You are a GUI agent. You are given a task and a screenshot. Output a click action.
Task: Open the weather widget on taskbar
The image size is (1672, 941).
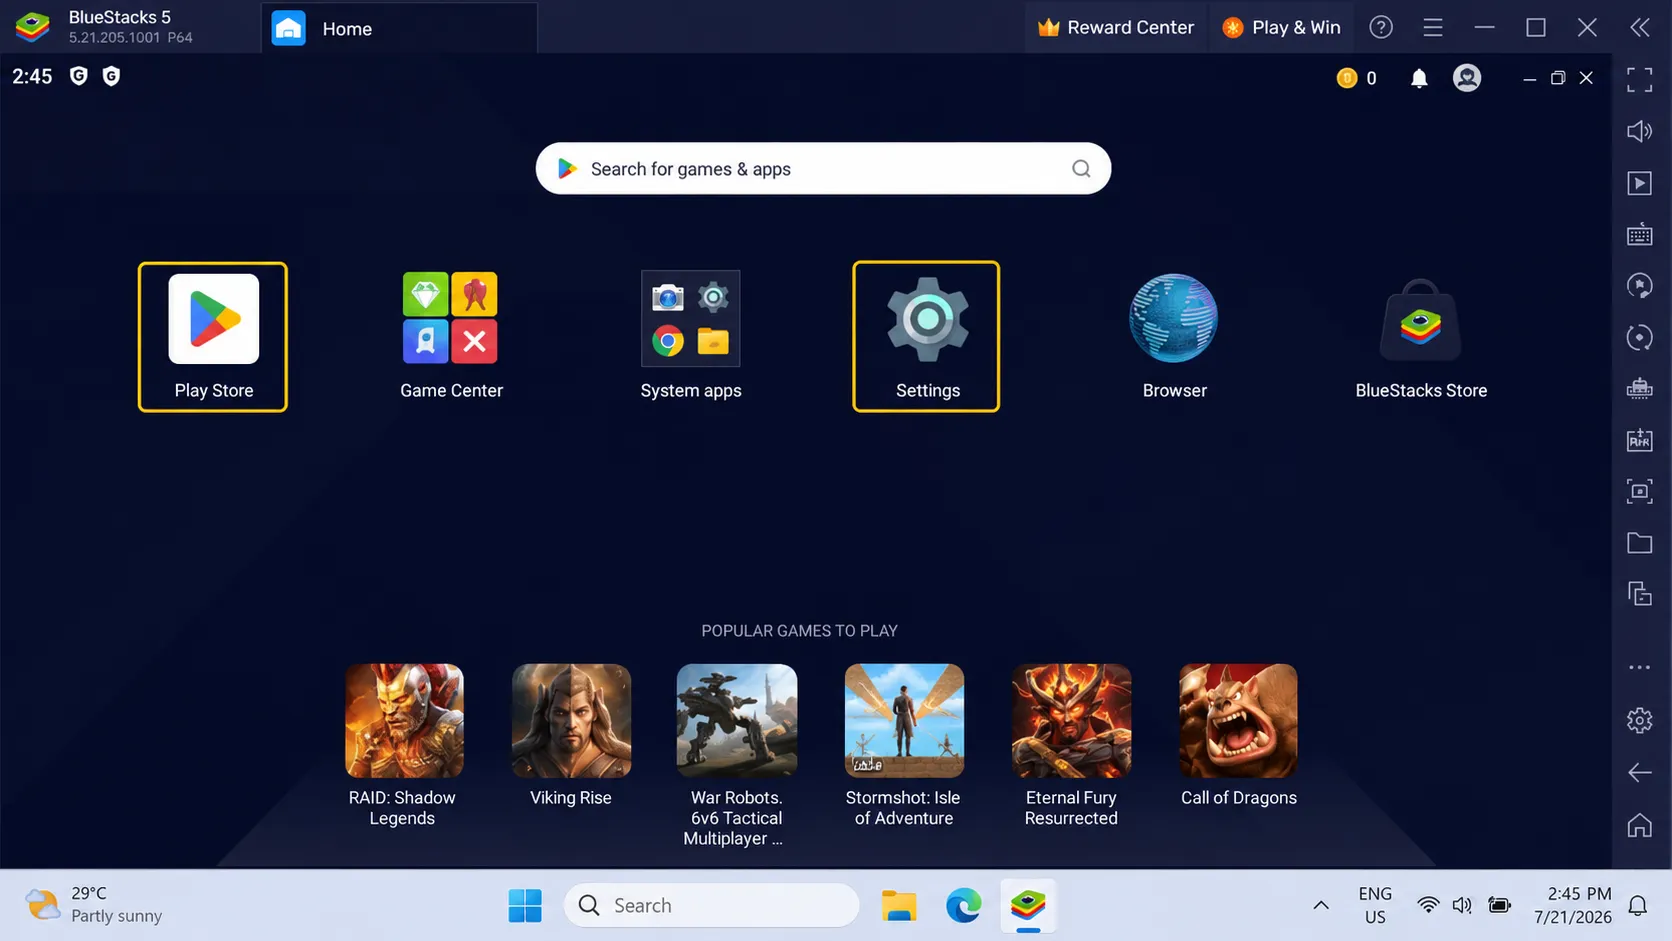94,905
